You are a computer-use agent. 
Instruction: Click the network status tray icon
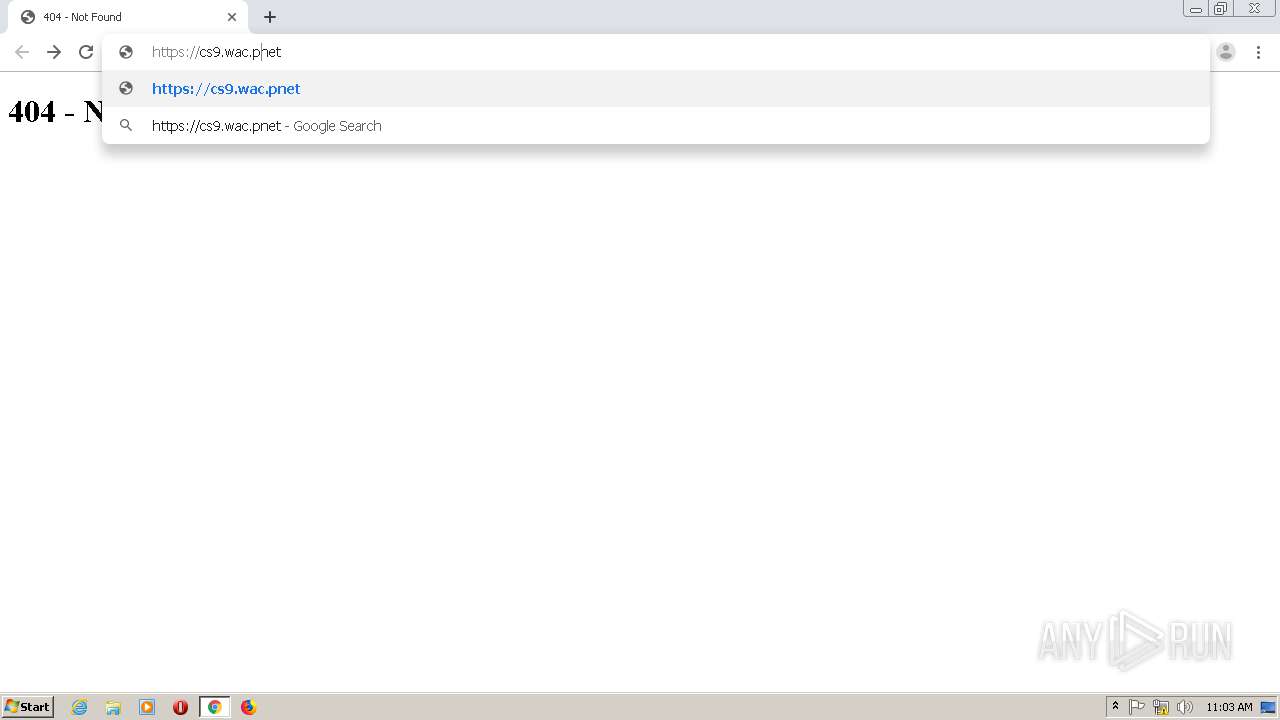tap(1161, 707)
